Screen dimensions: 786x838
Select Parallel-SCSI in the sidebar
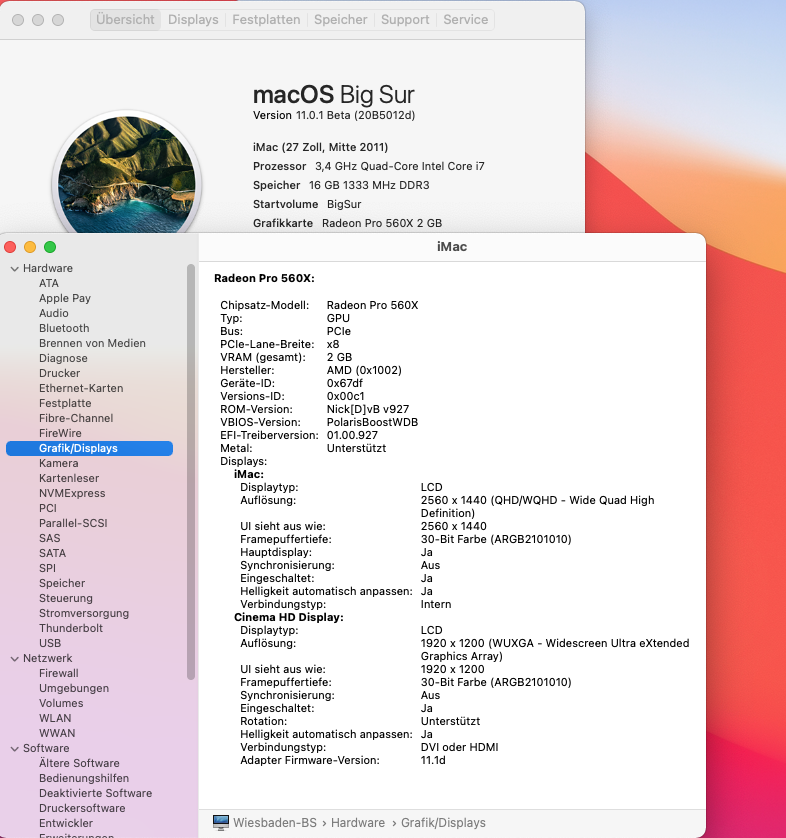73,523
